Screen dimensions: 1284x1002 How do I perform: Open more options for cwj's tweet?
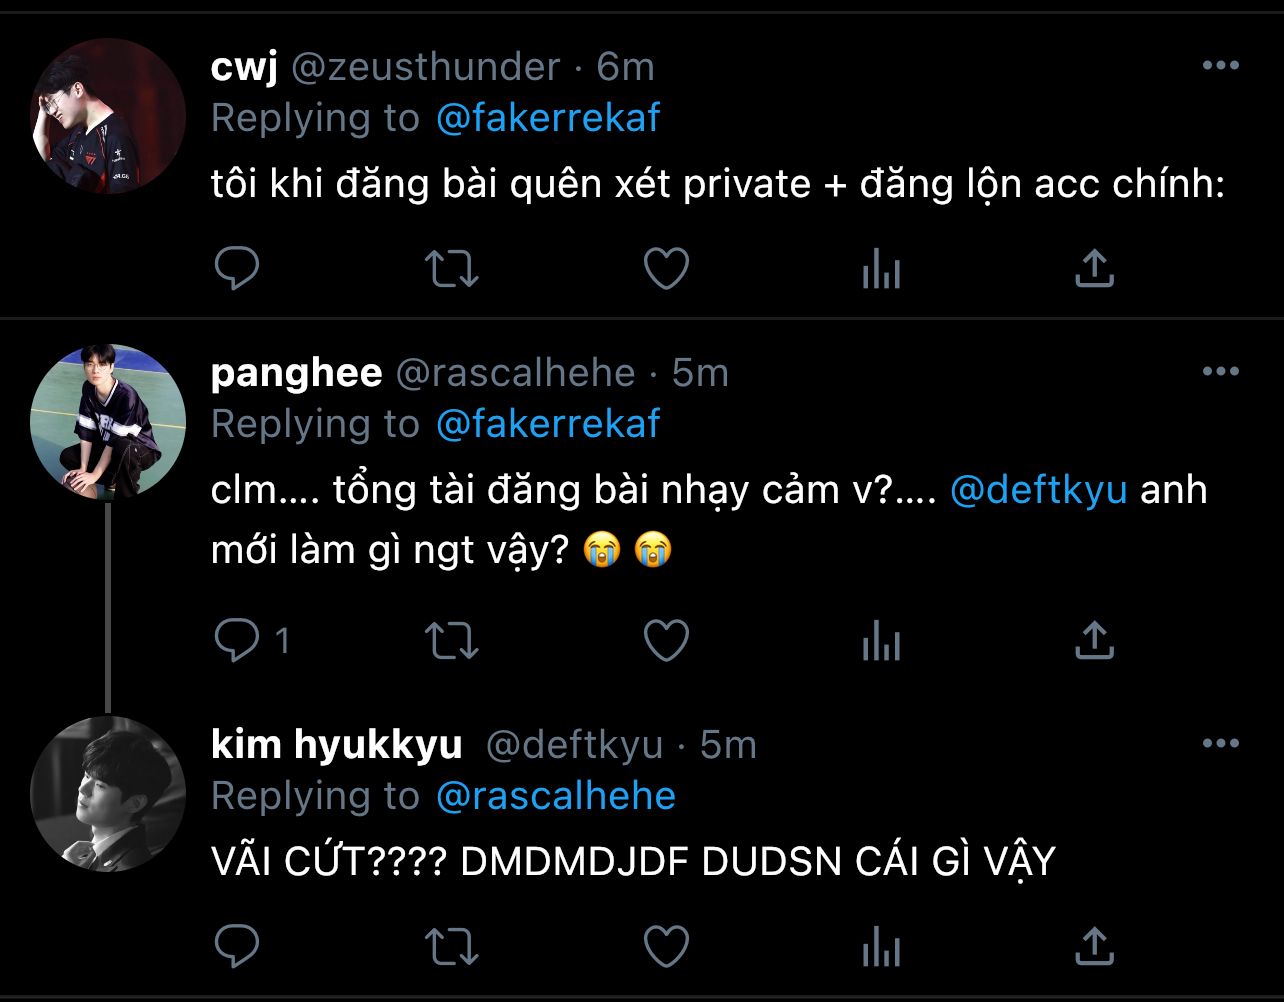coord(1220,66)
